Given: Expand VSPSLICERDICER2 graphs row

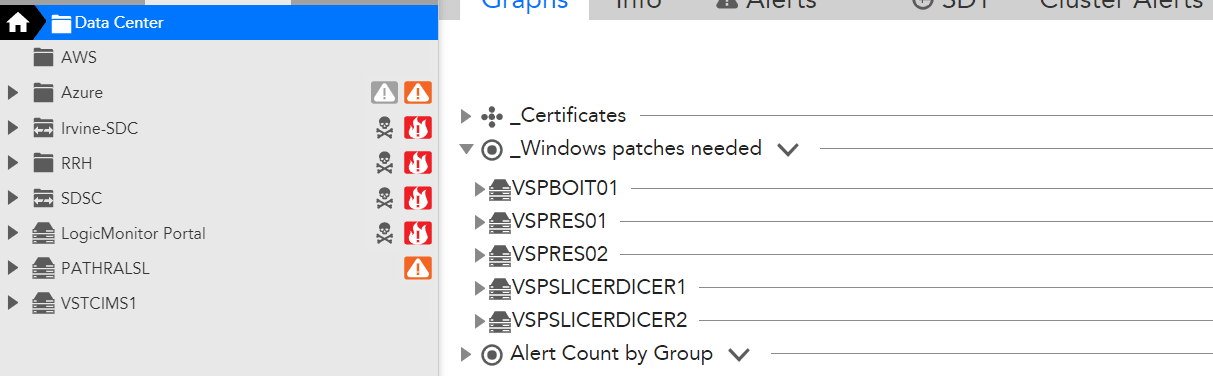Looking at the screenshot, I should point(480,320).
